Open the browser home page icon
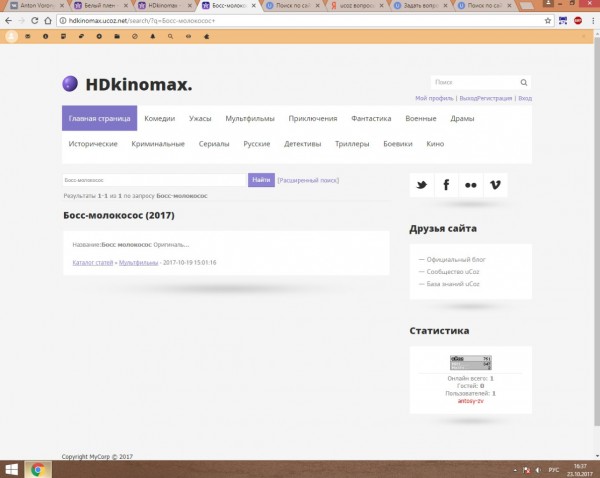 point(47,21)
